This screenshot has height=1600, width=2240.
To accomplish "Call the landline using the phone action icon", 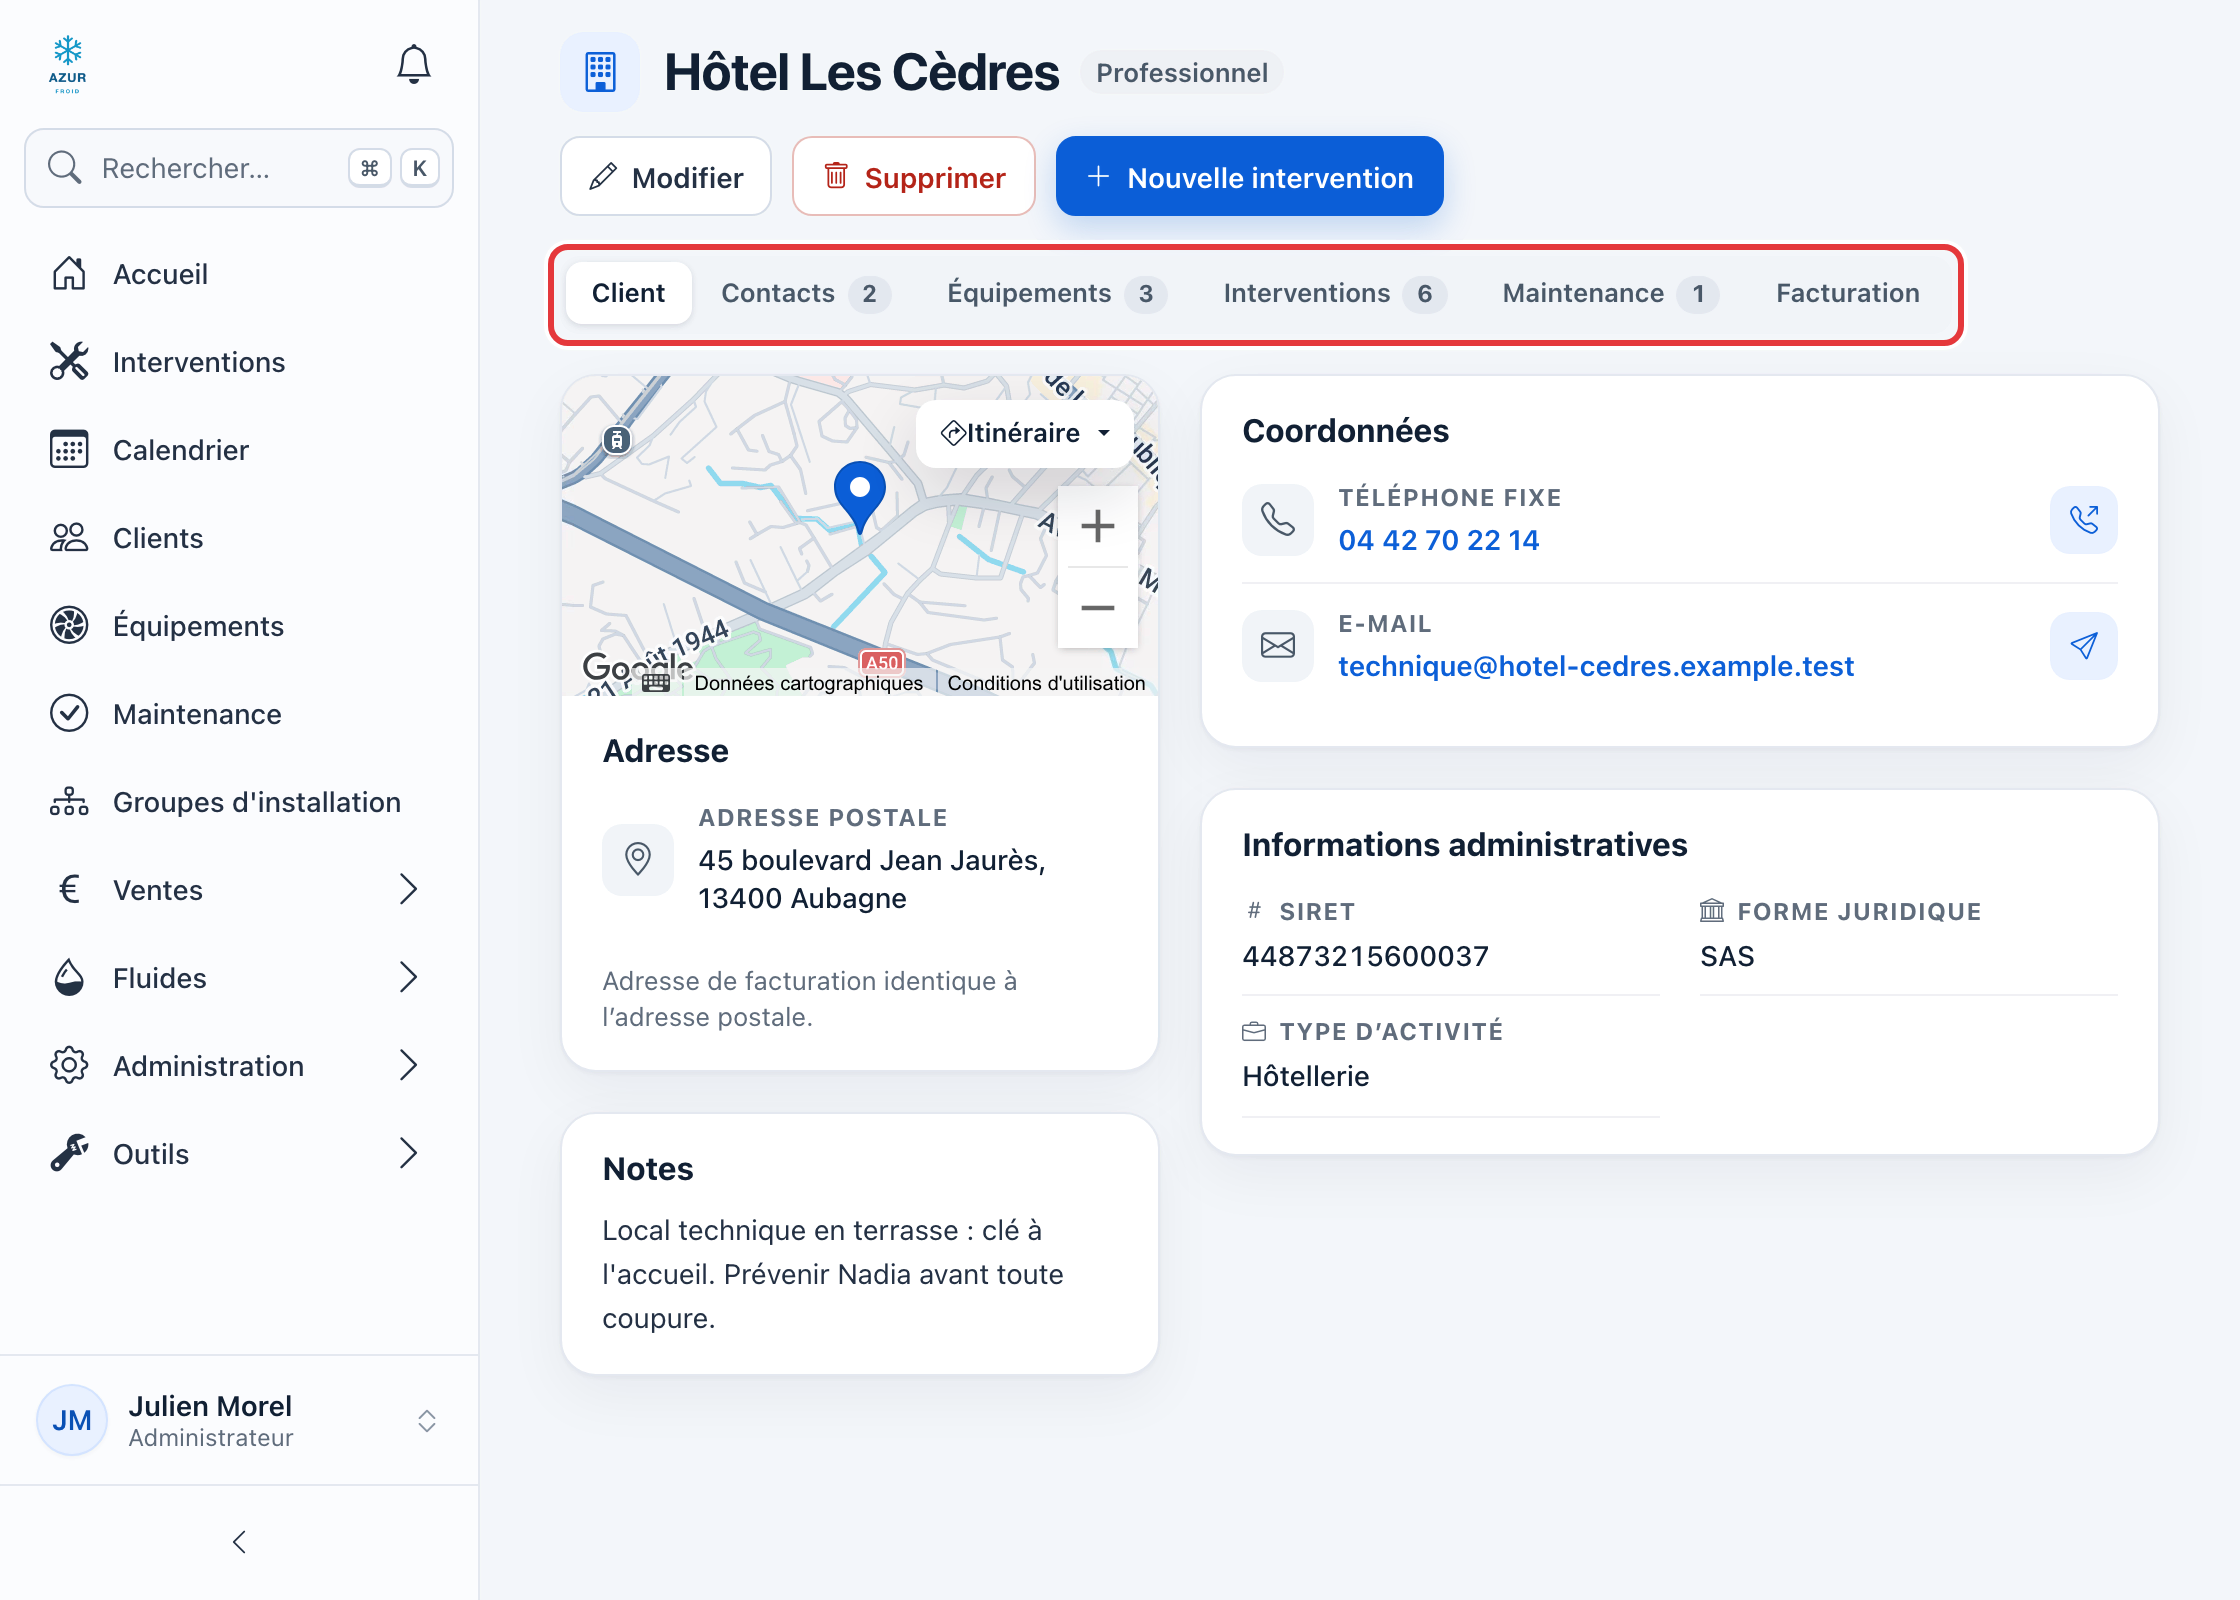I will (x=2083, y=520).
